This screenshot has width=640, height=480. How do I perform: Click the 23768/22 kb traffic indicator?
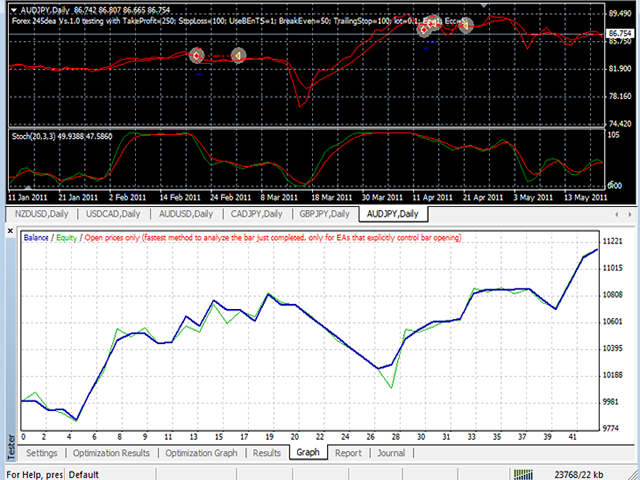tap(579, 474)
